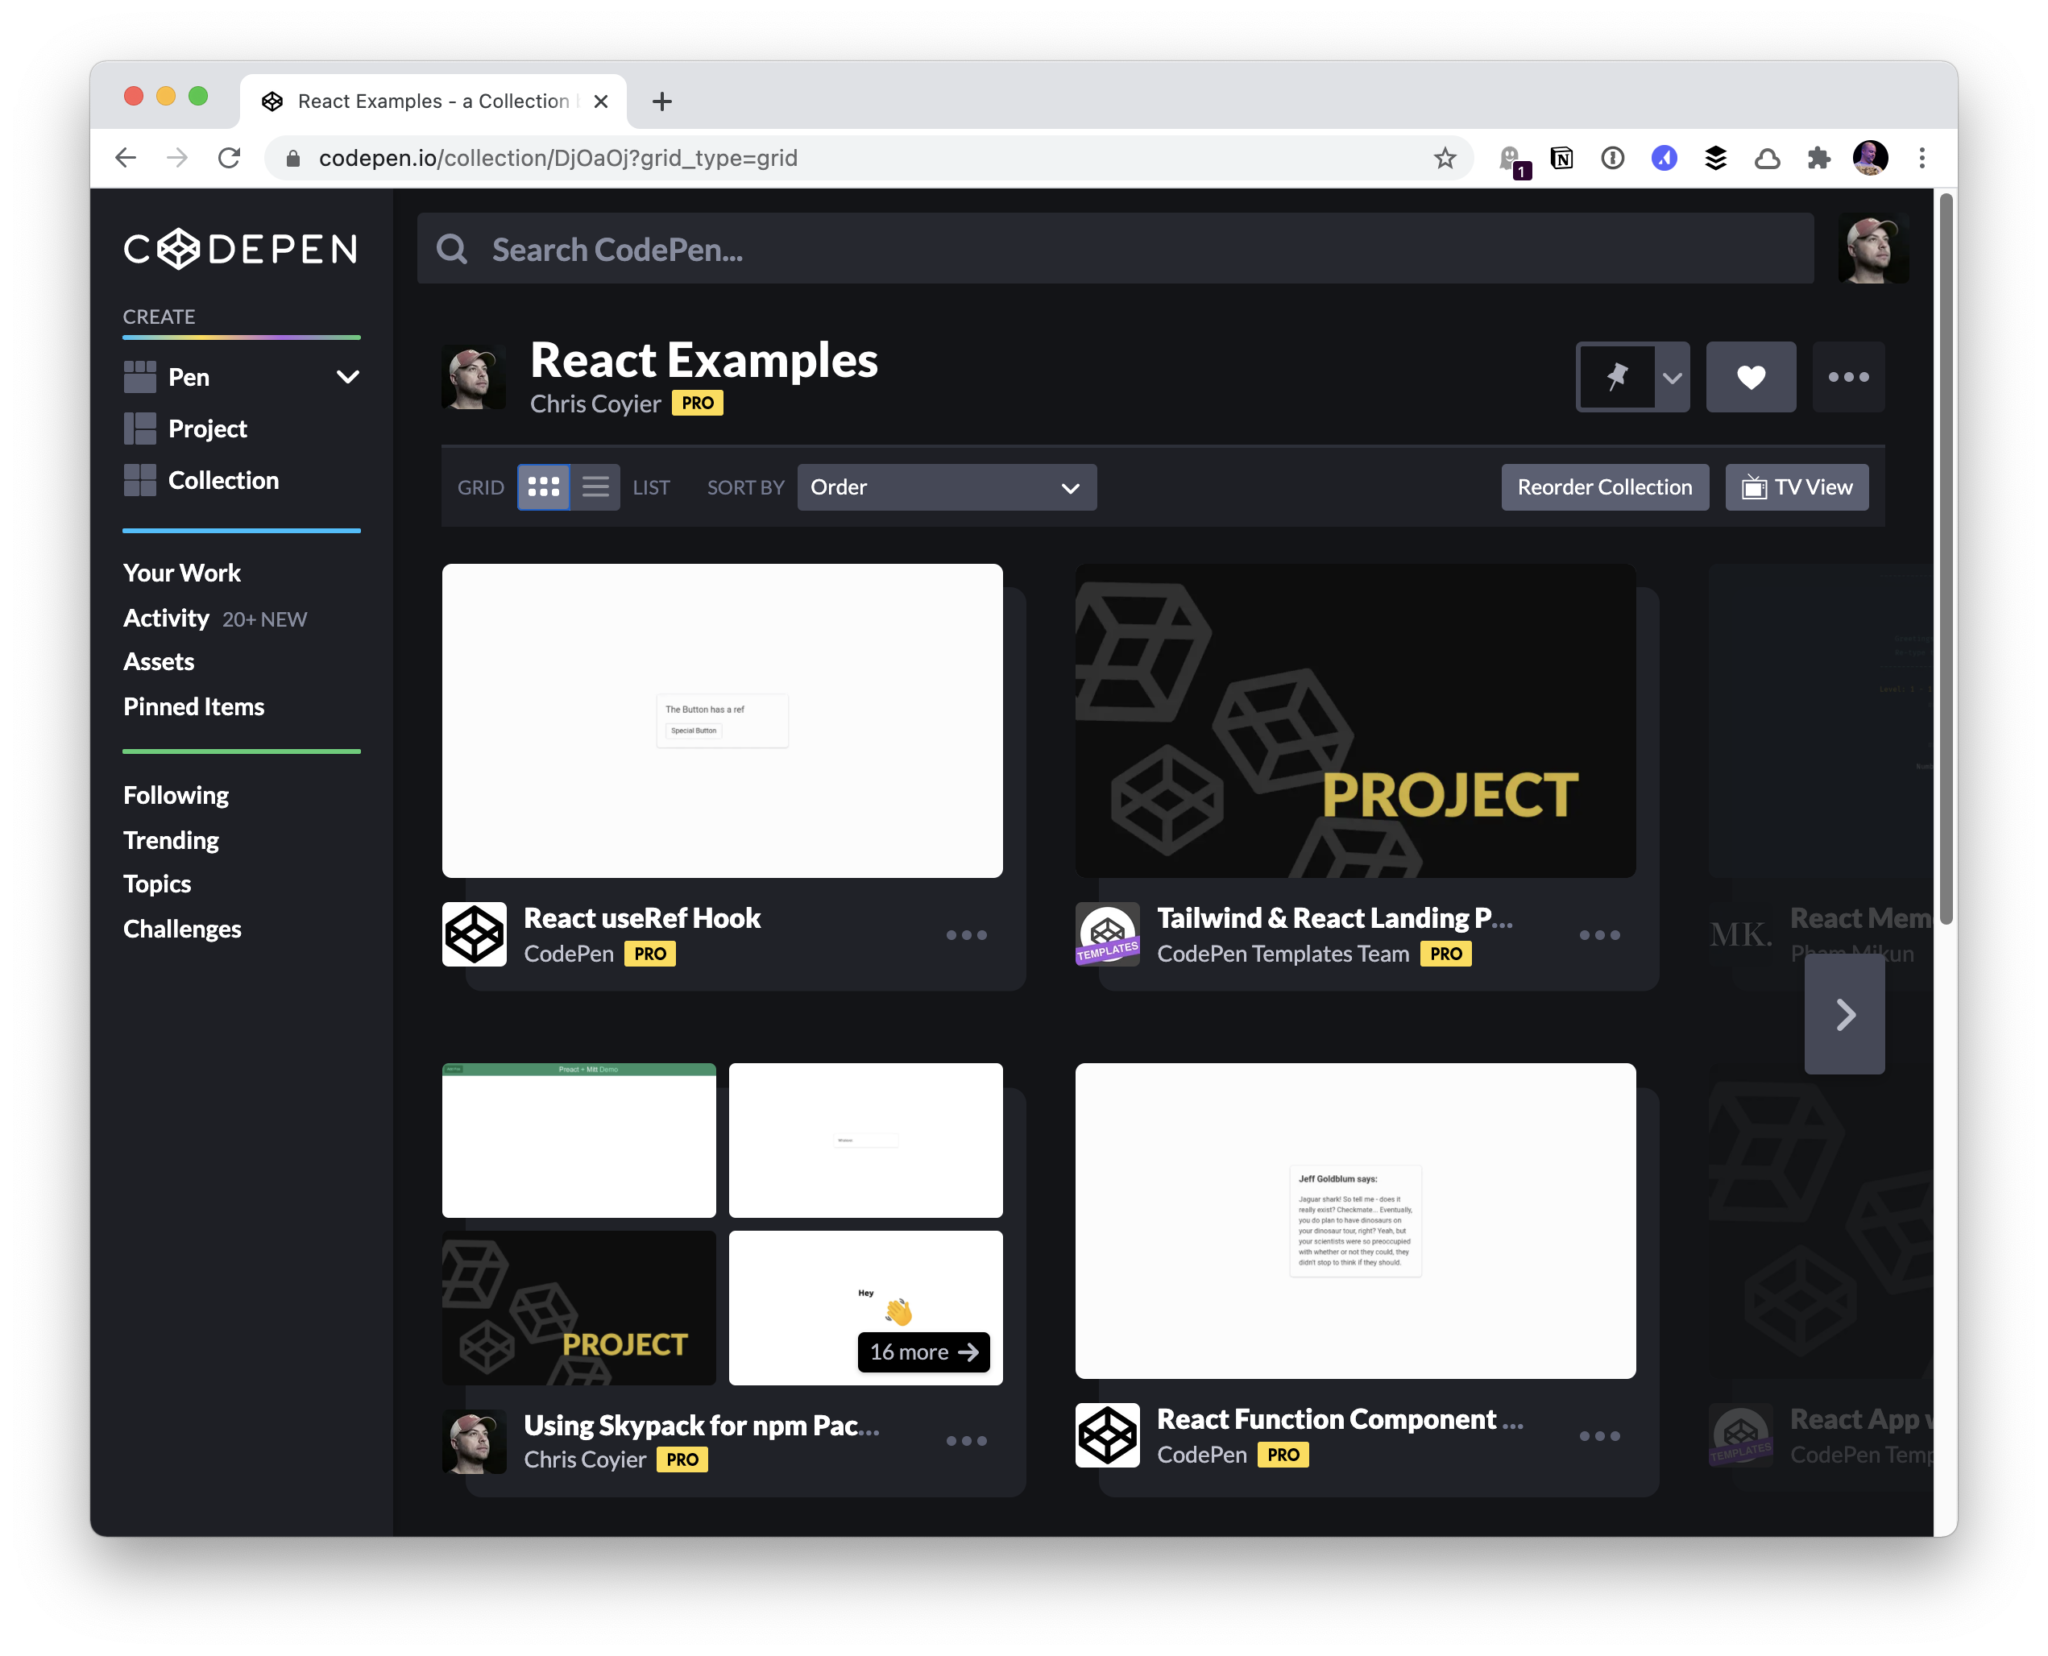Open the TV View for this collection
The width and height of the screenshot is (2048, 1656).
[1795, 487]
